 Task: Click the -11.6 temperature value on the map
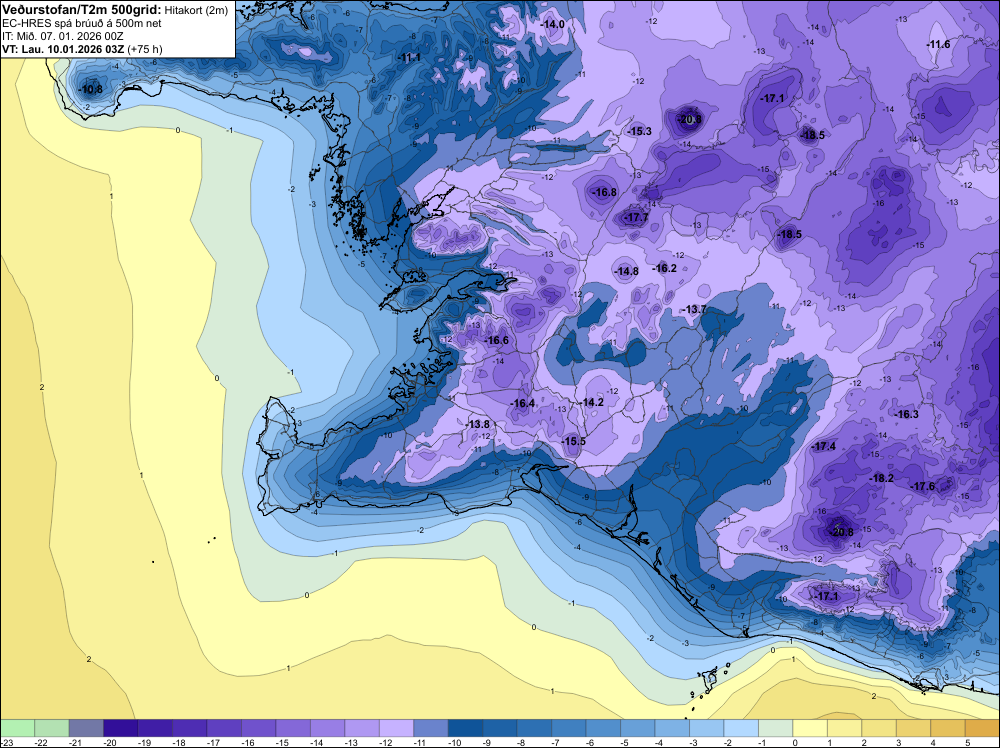click(x=938, y=44)
